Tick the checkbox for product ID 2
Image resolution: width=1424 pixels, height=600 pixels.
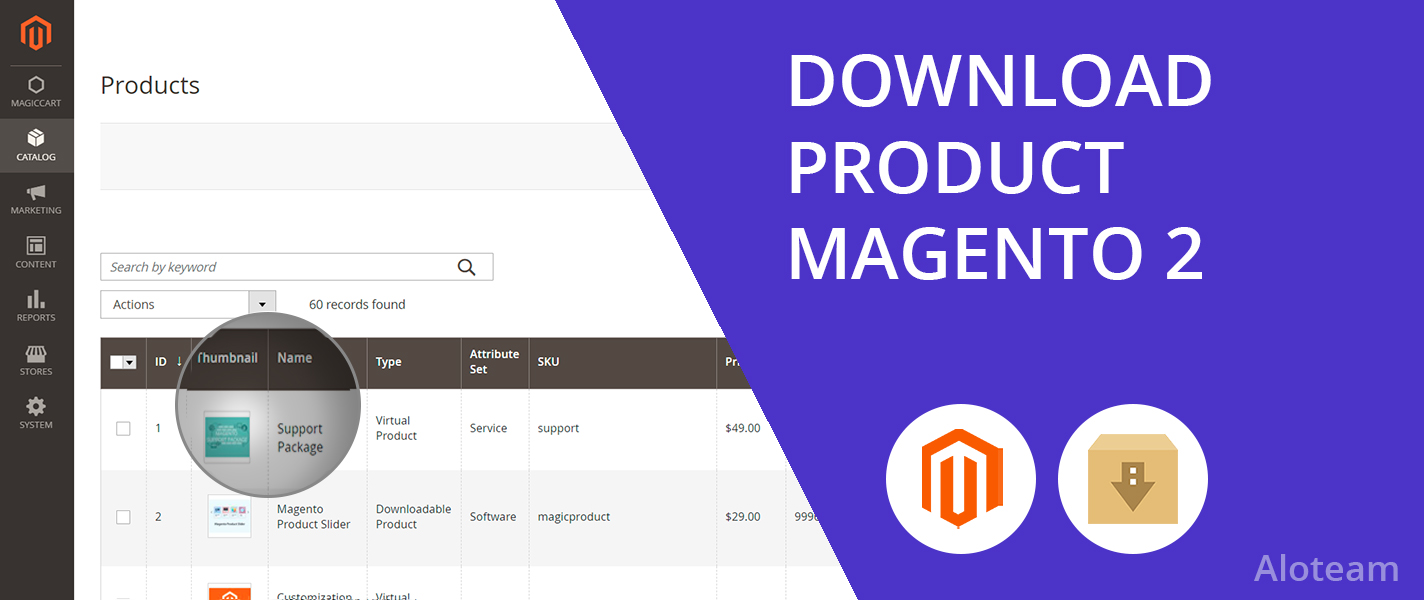123,517
